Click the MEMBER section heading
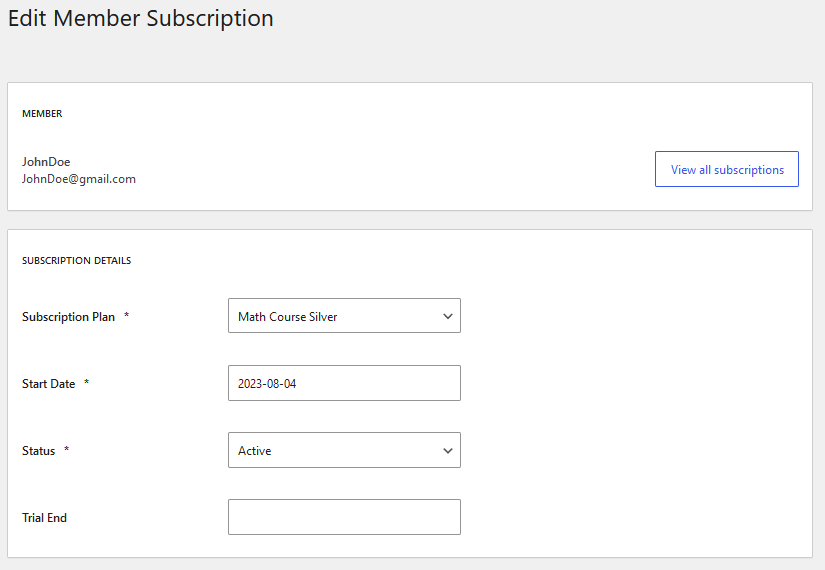This screenshot has height=570, width=825. tap(42, 114)
